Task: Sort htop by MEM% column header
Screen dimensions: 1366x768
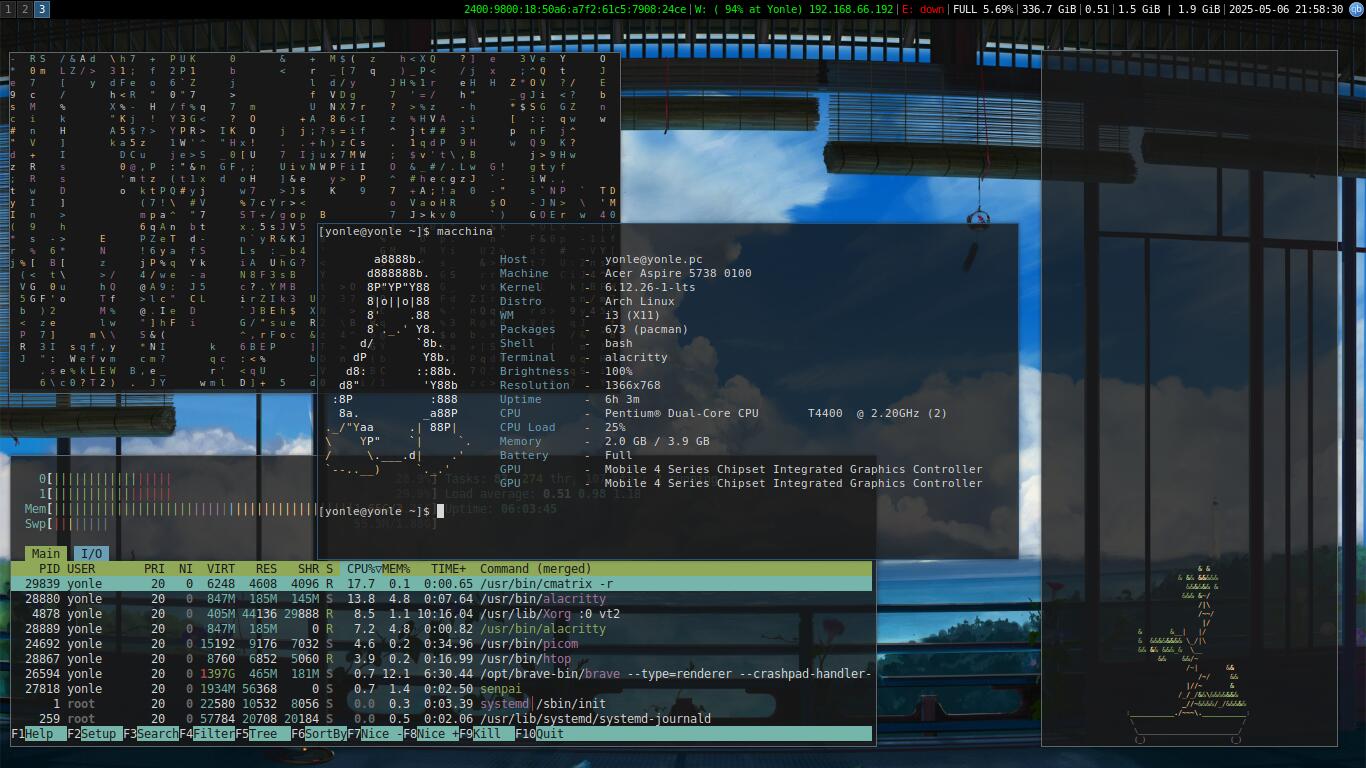Action: click(396, 569)
